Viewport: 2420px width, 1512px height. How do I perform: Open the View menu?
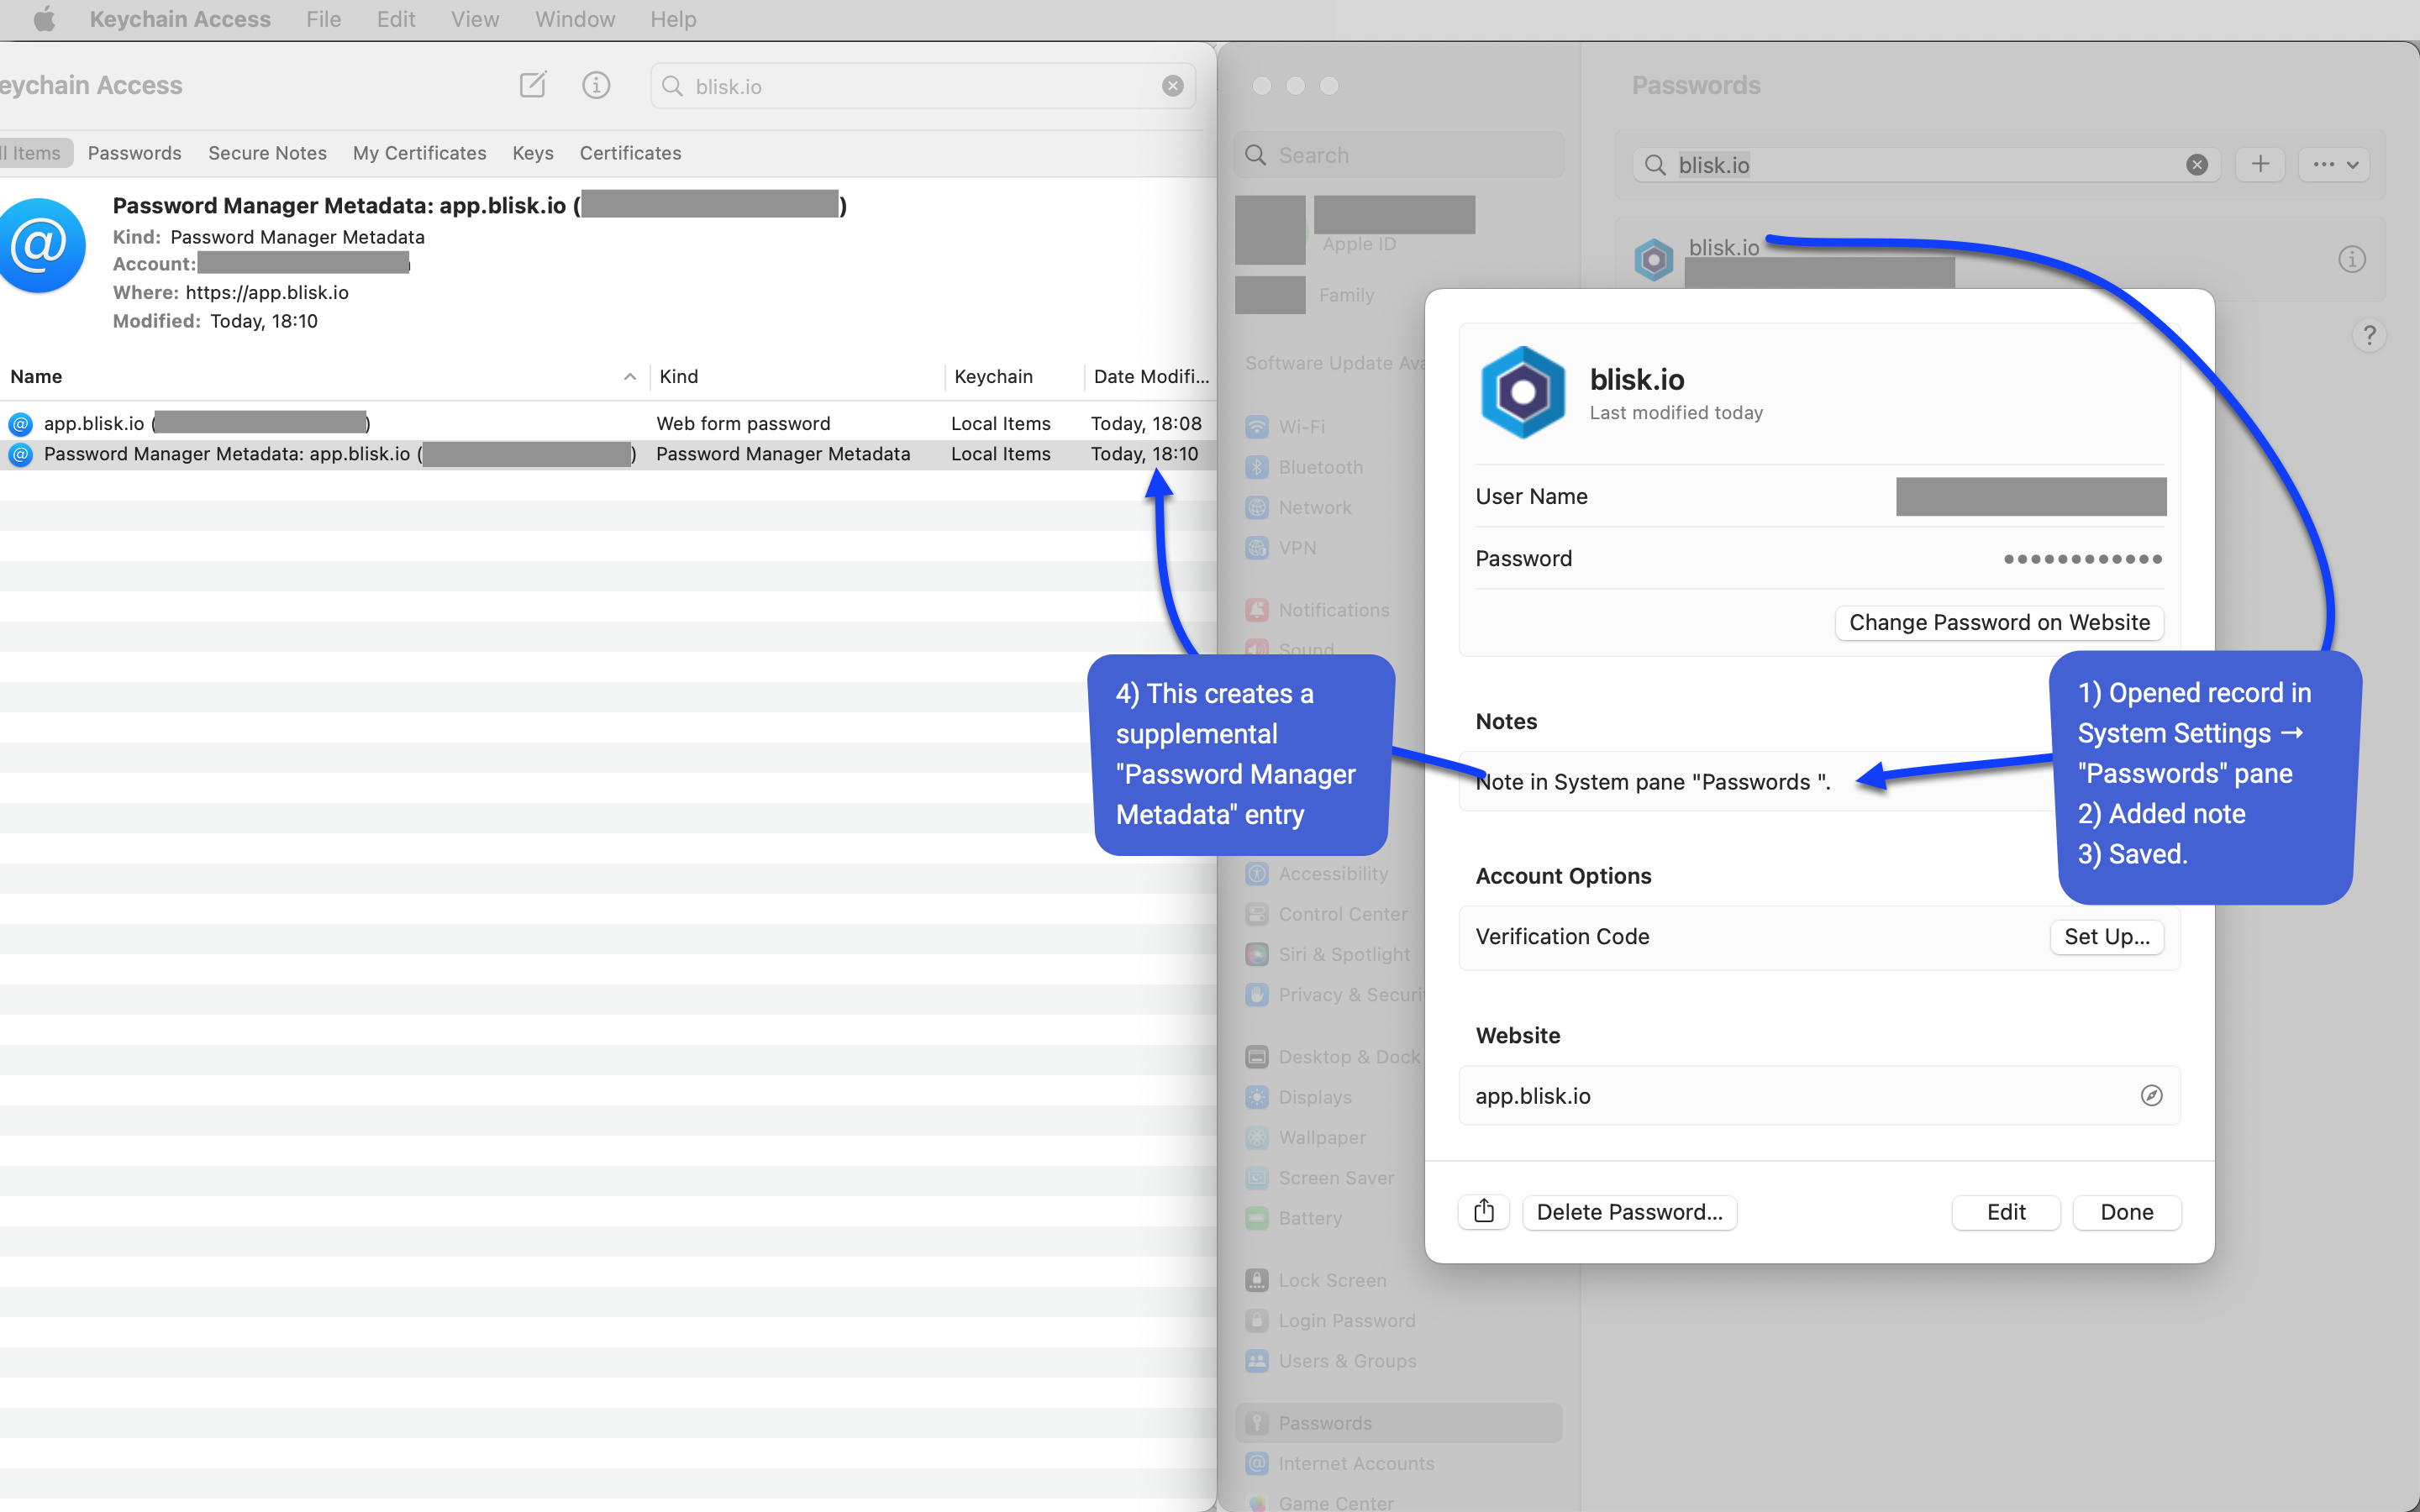tap(474, 19)
